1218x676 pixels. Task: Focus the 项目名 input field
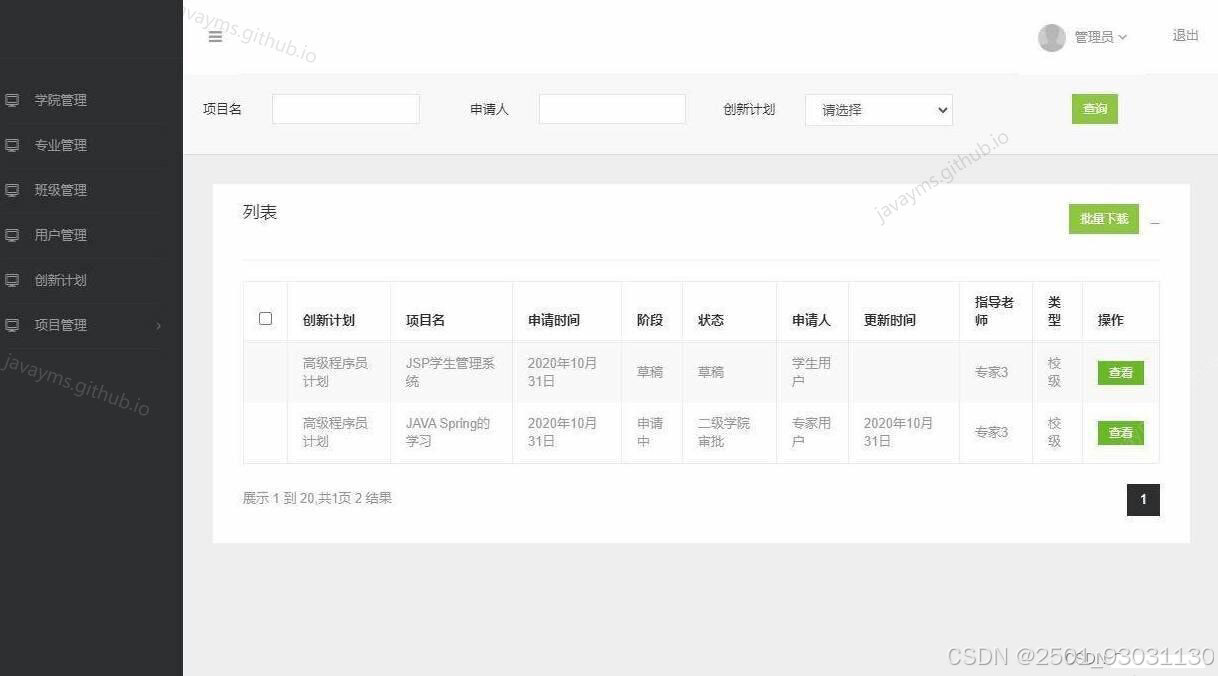[346, 109]
